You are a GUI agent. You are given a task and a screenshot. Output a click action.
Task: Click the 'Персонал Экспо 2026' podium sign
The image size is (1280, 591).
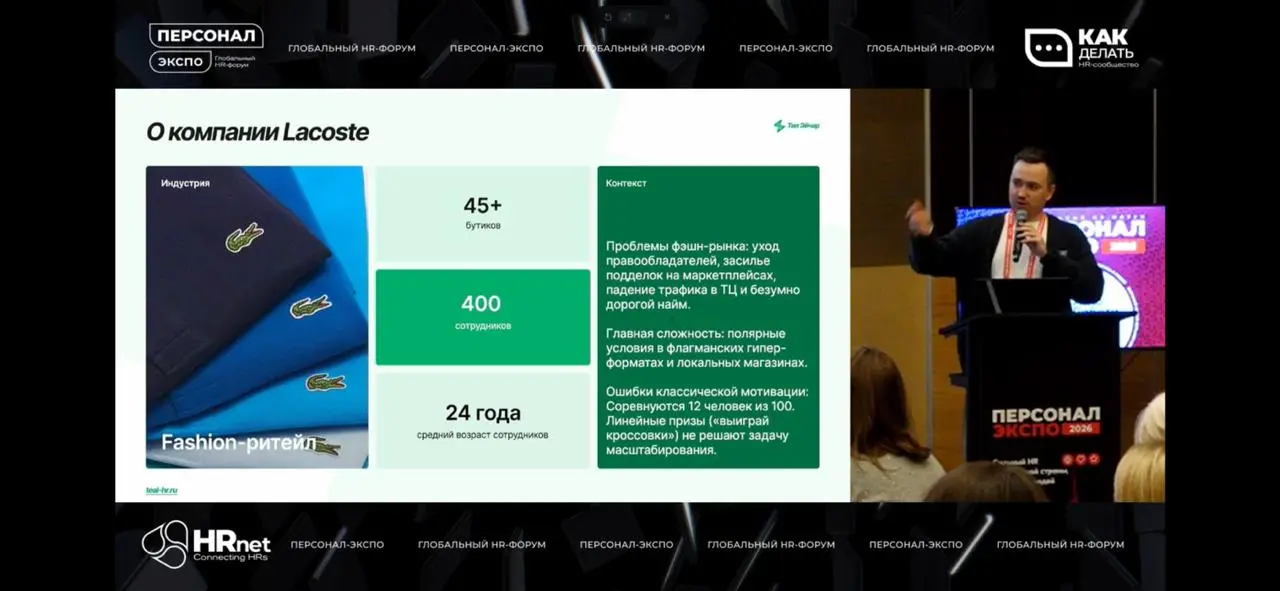point(1046,421)
